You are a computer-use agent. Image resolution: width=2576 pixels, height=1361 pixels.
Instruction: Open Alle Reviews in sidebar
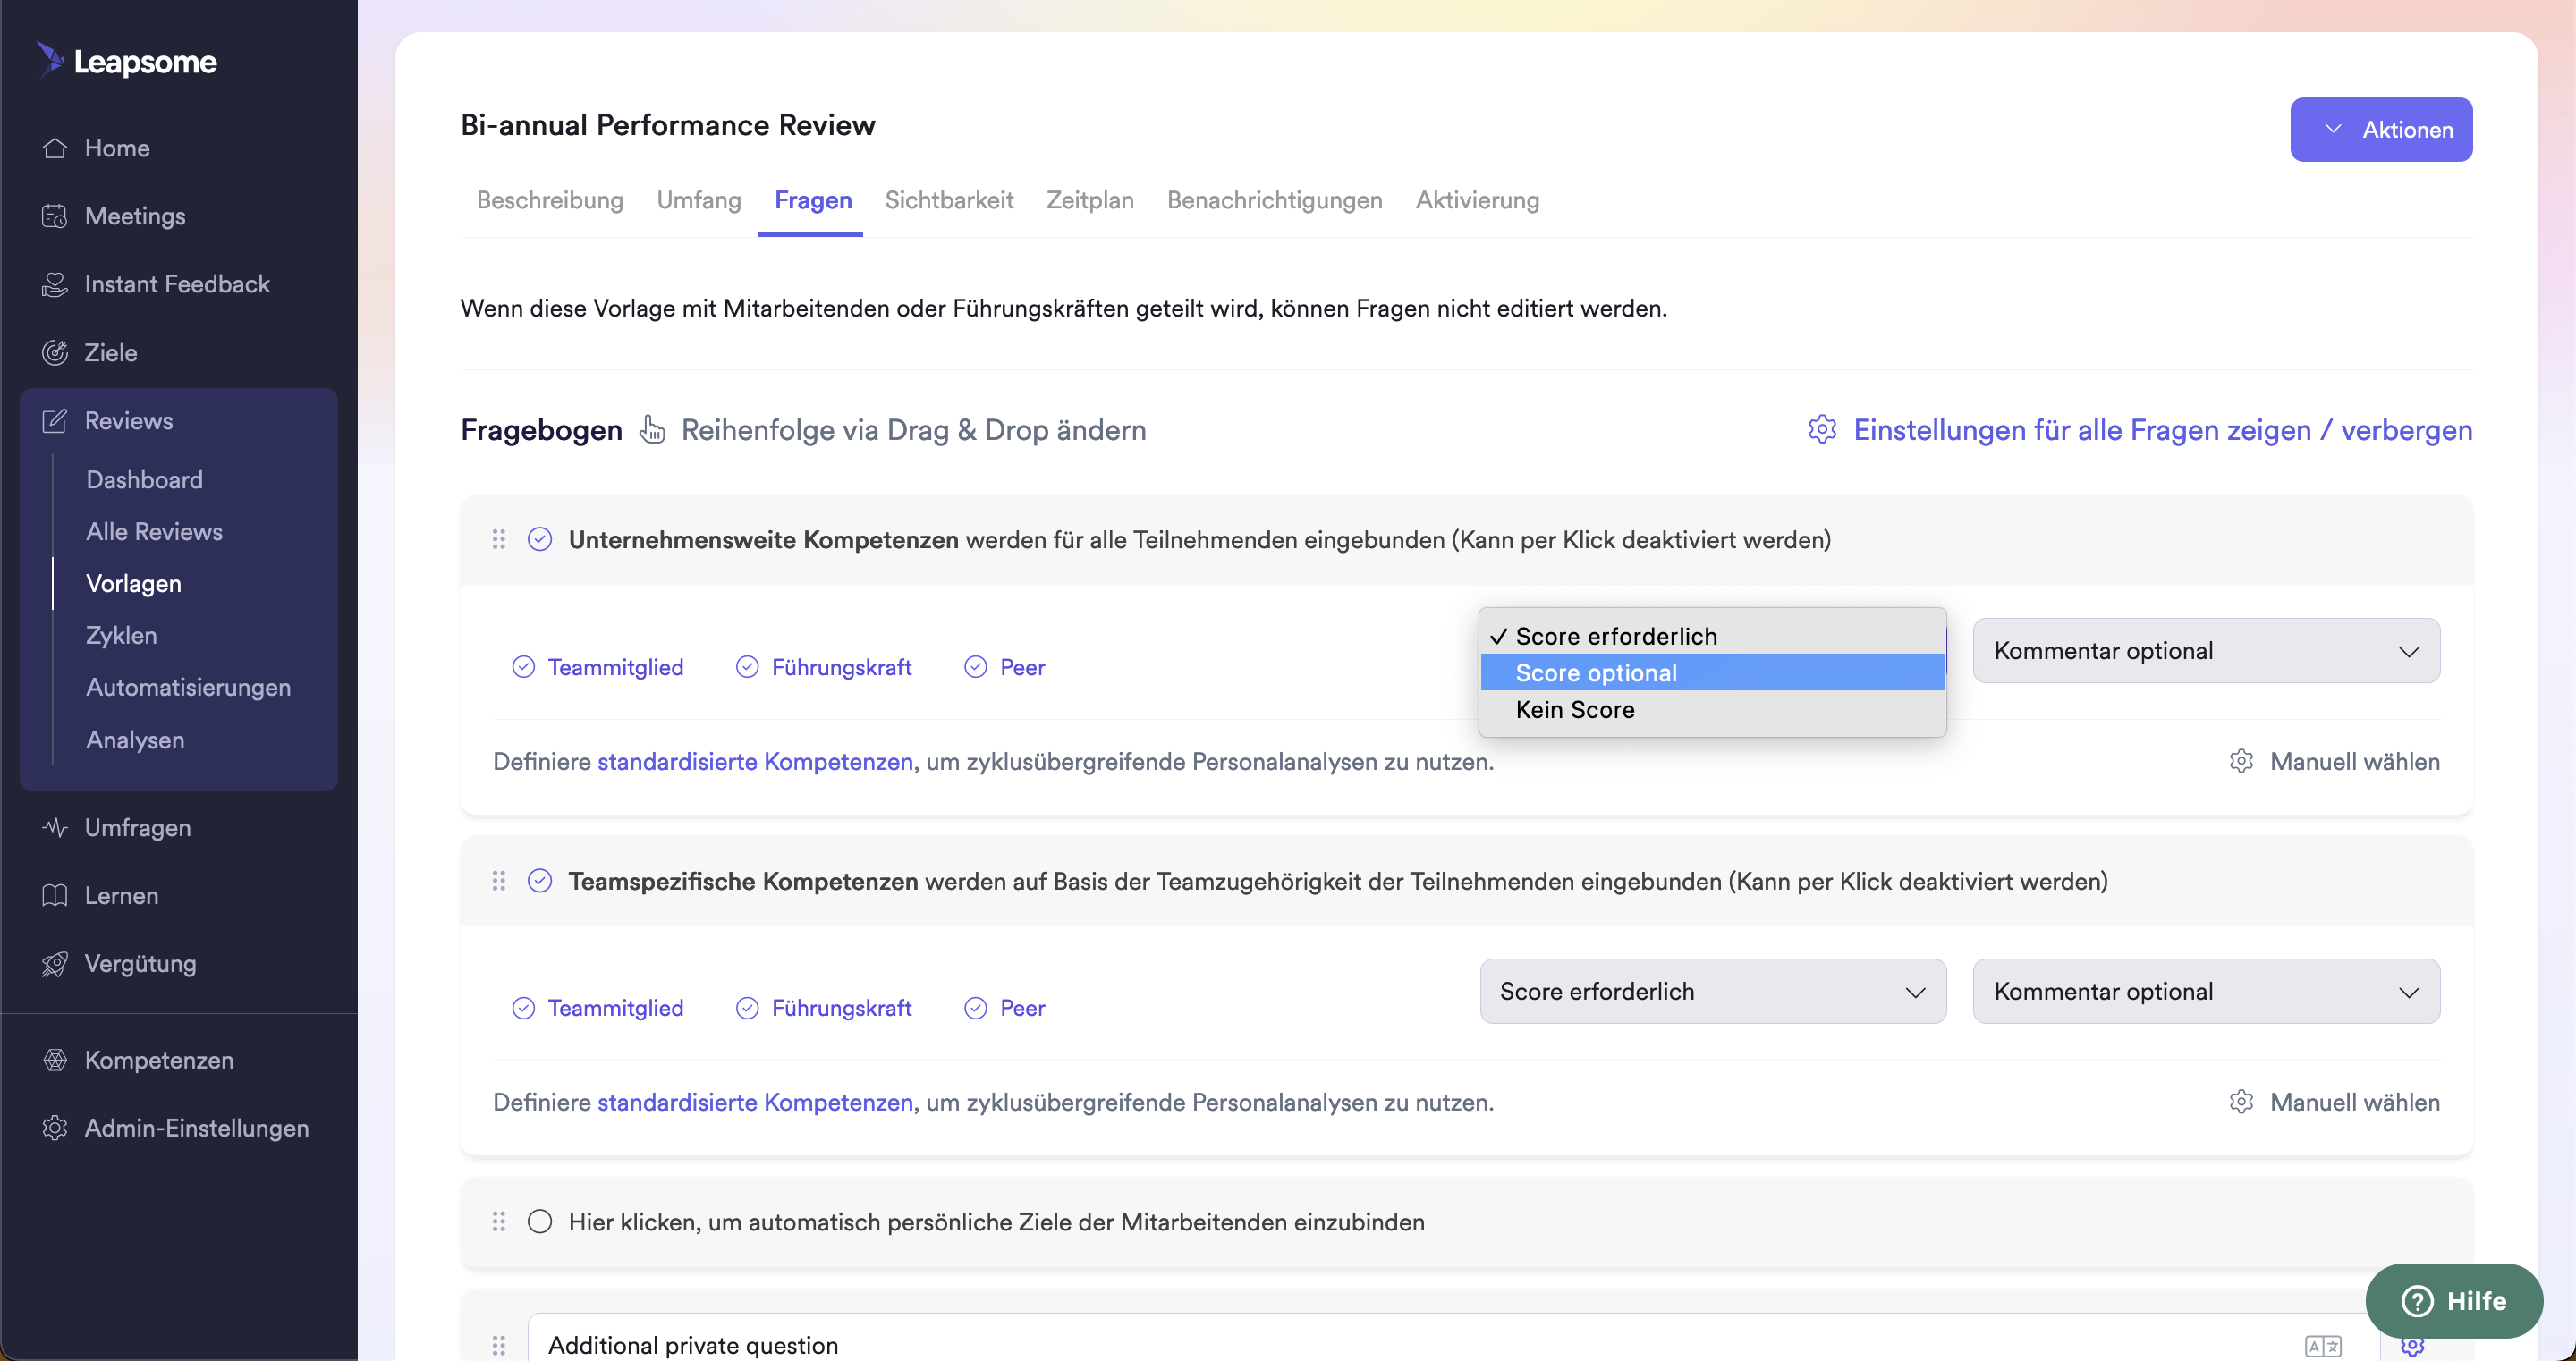pos(154,531)
